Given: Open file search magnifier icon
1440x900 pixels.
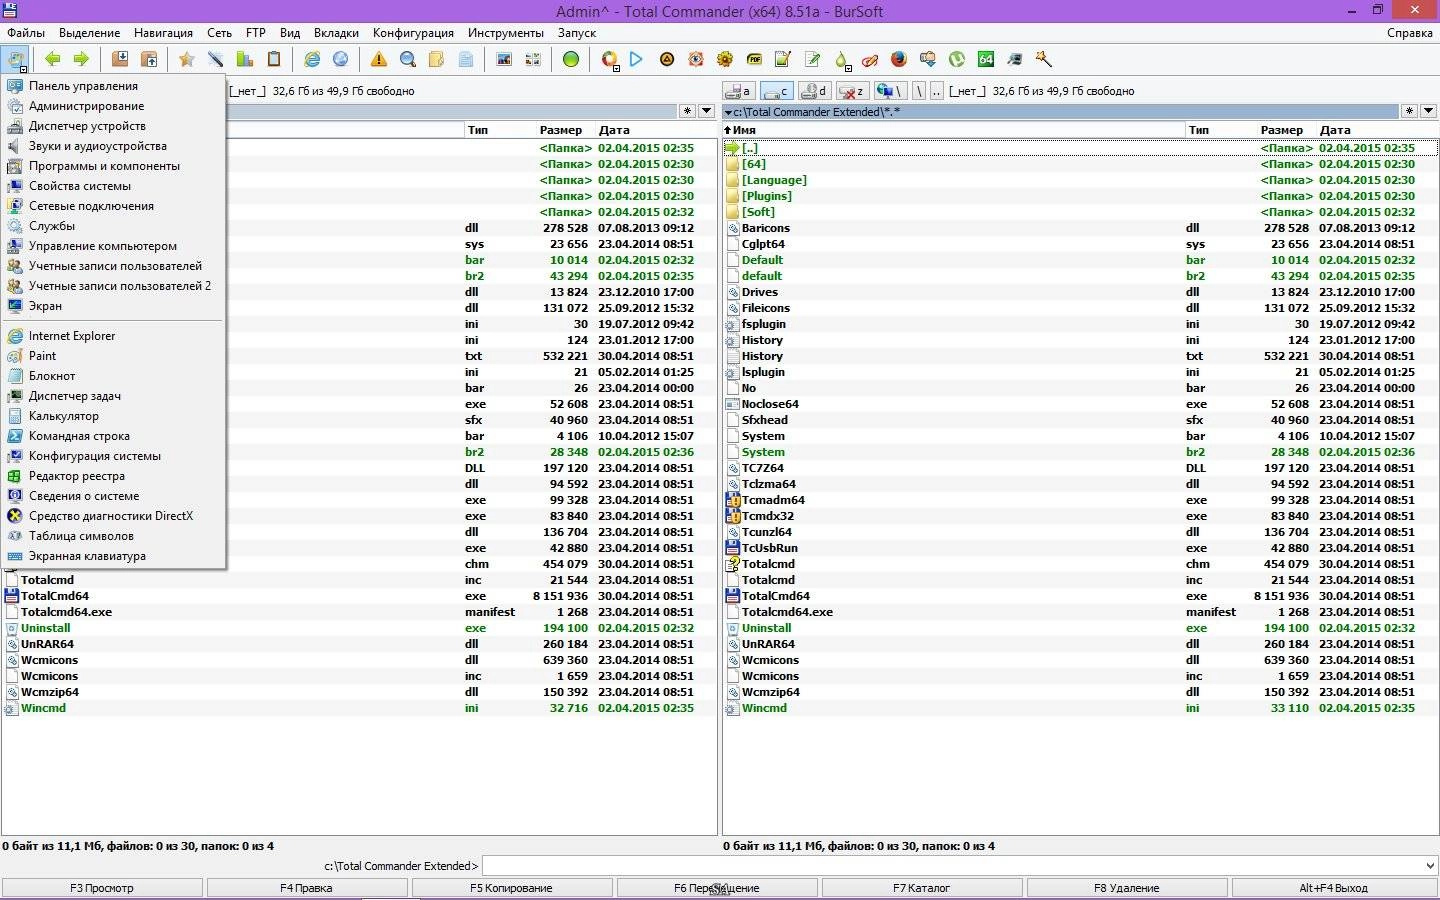Looking at the screenshot, I should tap(408, 60).
